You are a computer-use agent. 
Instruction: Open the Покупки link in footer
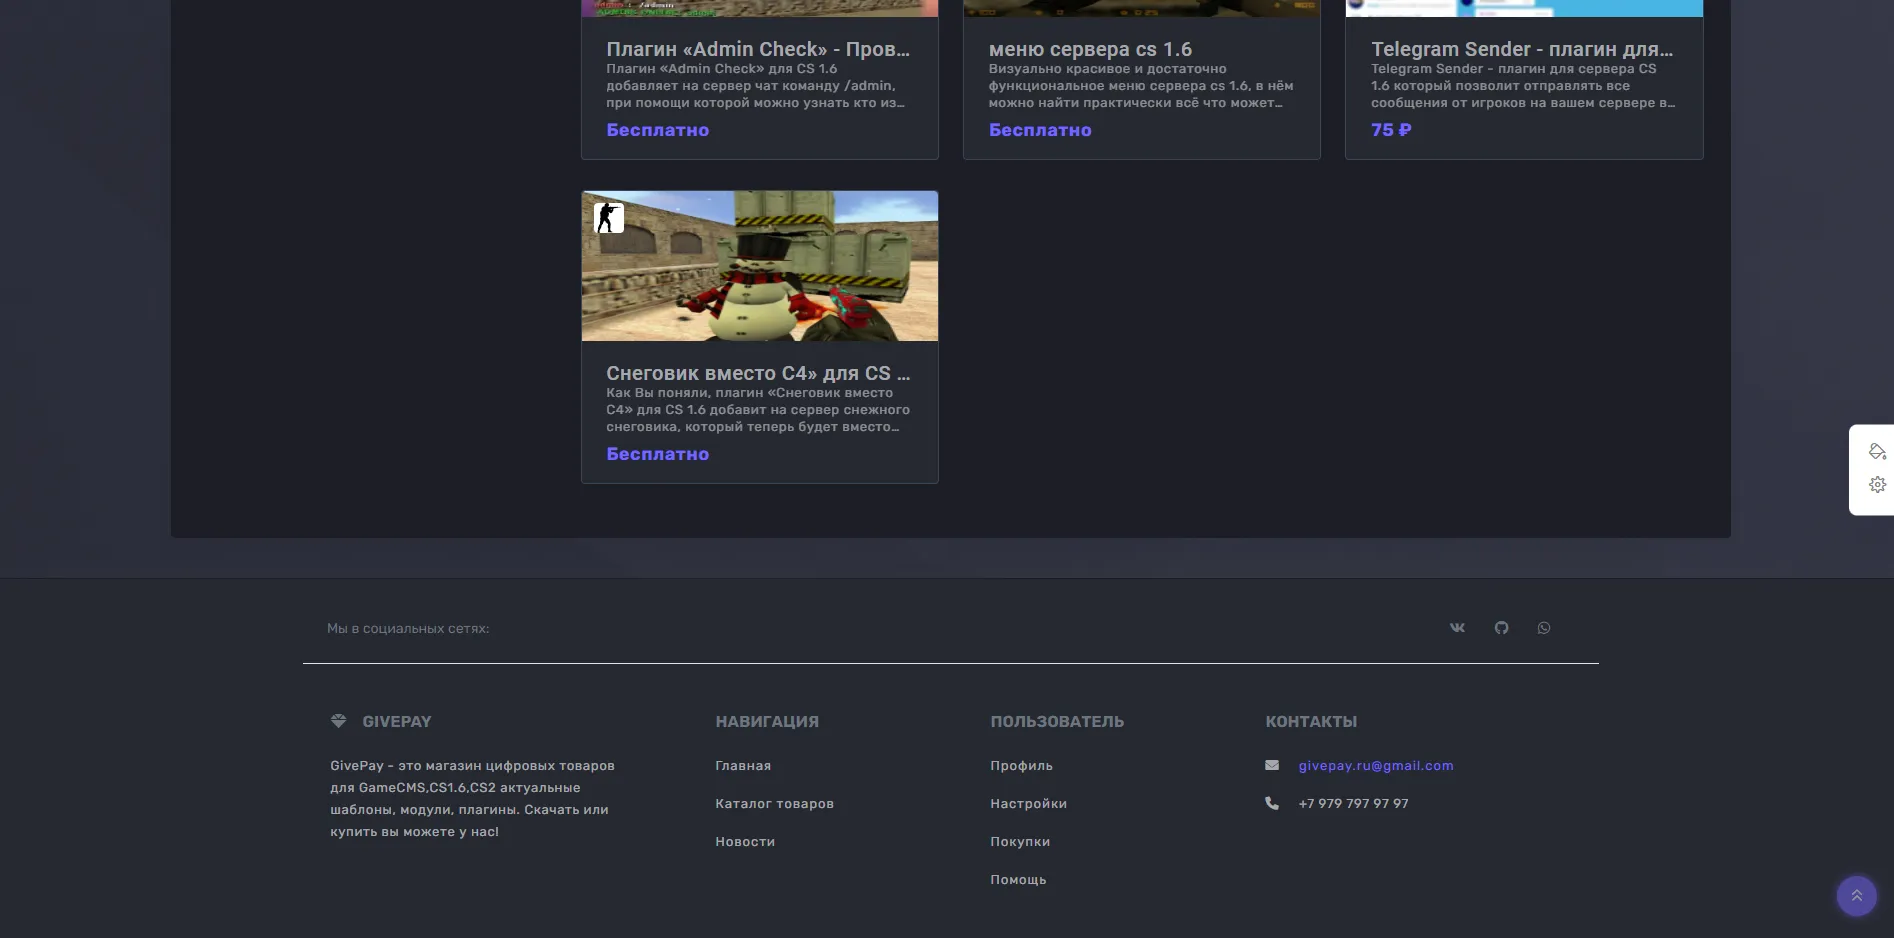click(1020, 842)
